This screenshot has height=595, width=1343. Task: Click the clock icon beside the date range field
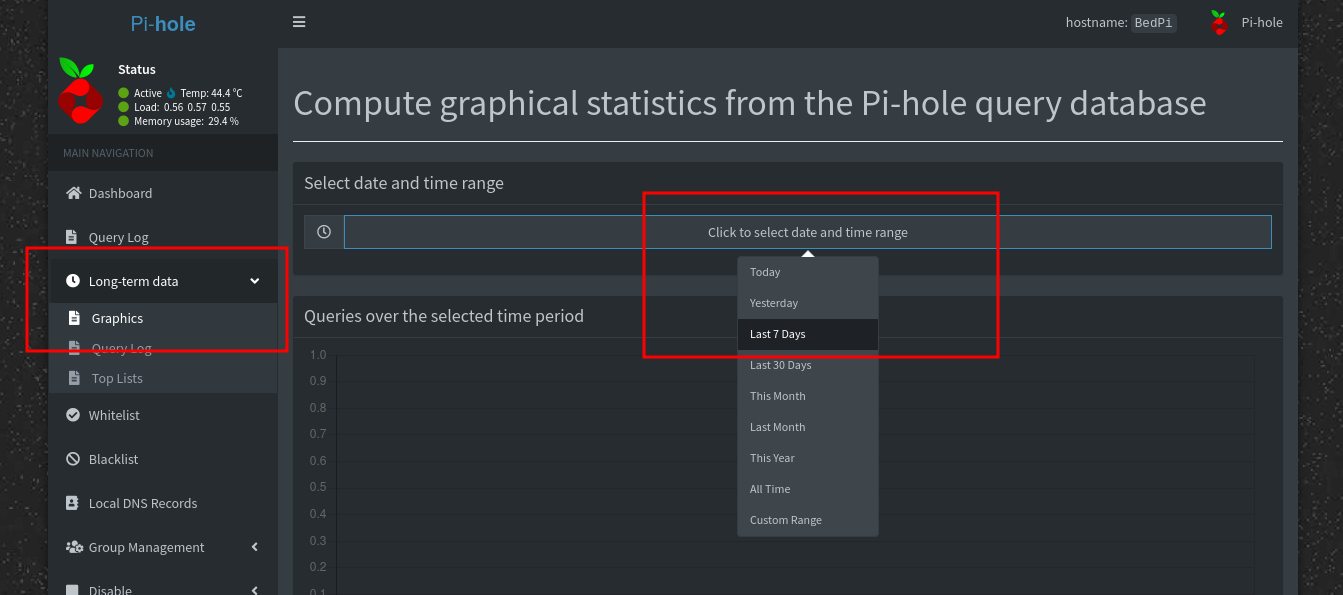coord(324,232)
